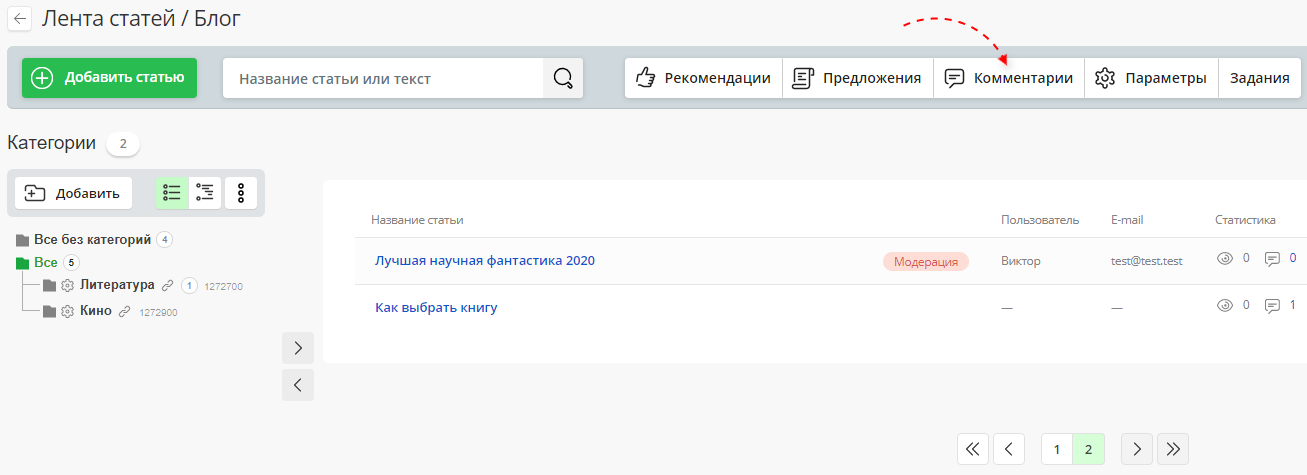The width and height of the screenshot is (1307, 475).
Task: Collapse the panel with the left chevron
Action: (298, 385)
